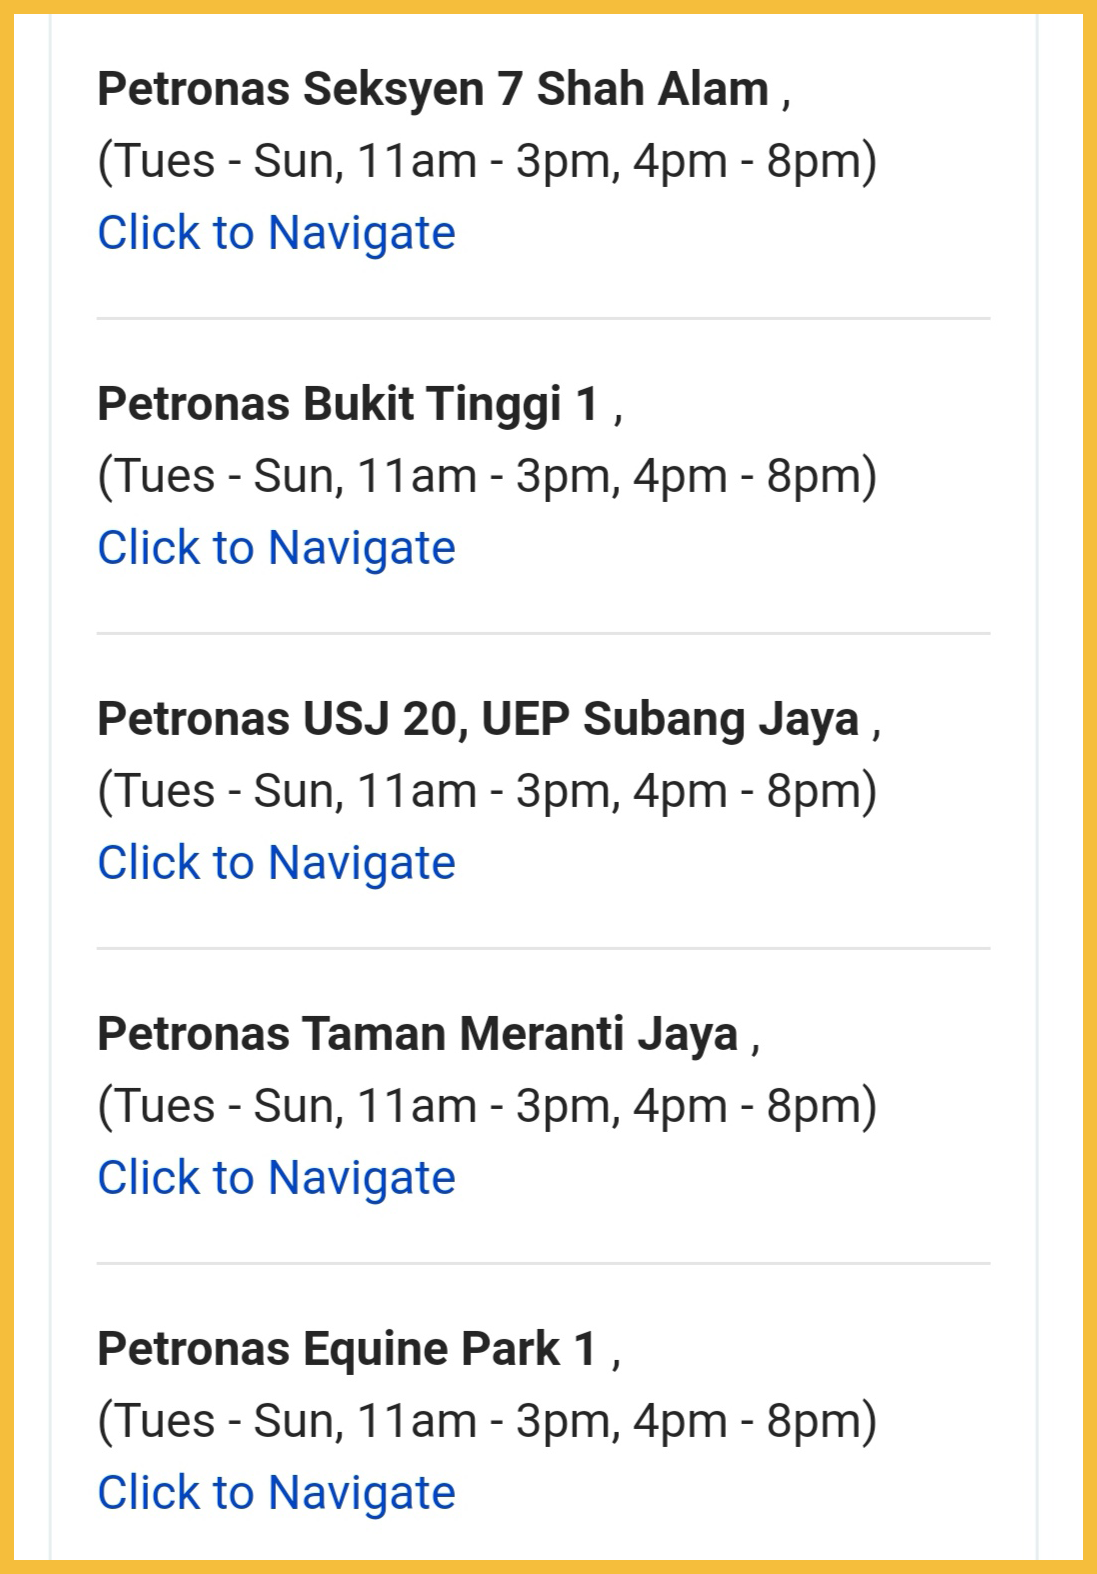Viewport: 1097px width, 1574px height.
Task: Follow Click to Navigate under Taman Meranti Jaya
Action: pyautogui.click(x=276, y=1178)
